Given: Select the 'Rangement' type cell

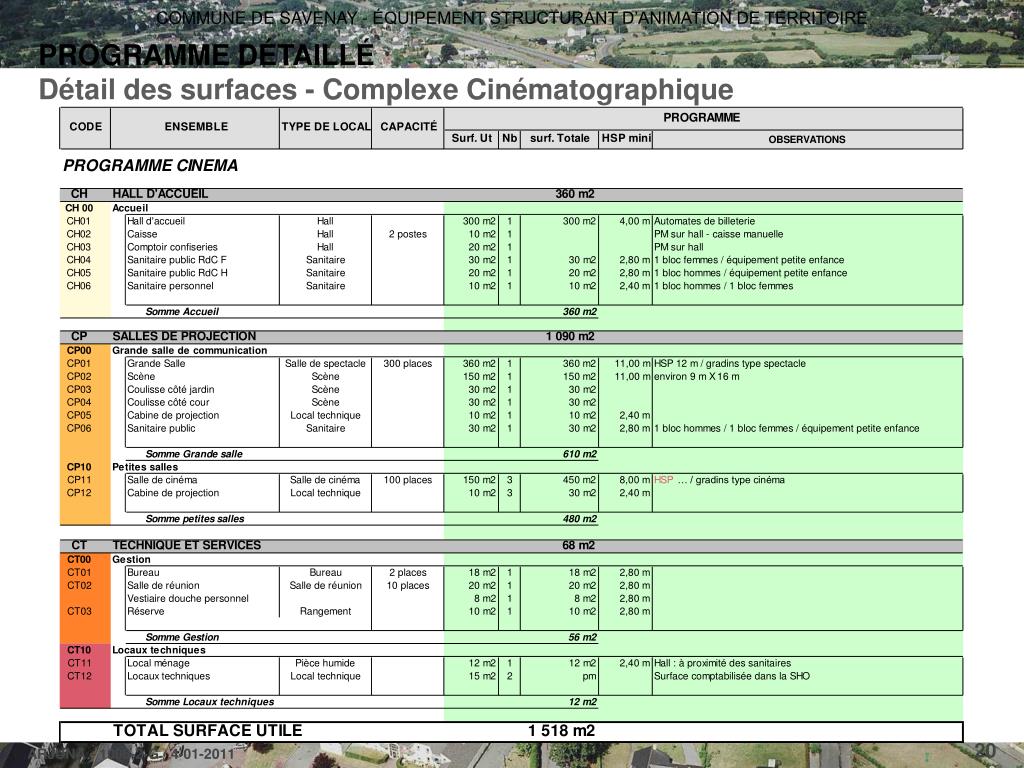Looking at the screenshot, I should [325, 611].
